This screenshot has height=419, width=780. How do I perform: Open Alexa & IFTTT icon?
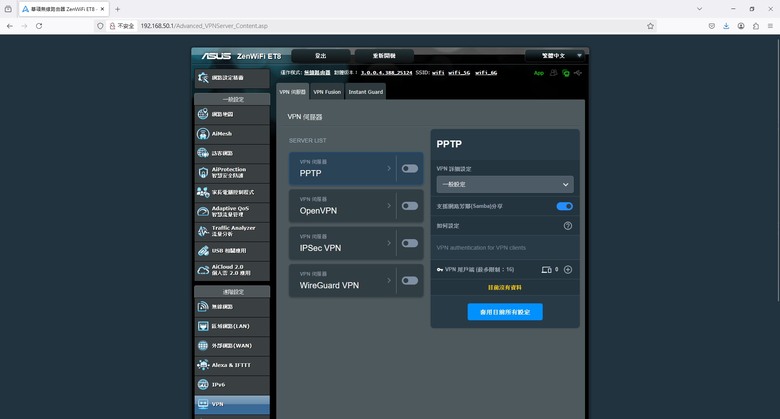(x=203, y=365)
